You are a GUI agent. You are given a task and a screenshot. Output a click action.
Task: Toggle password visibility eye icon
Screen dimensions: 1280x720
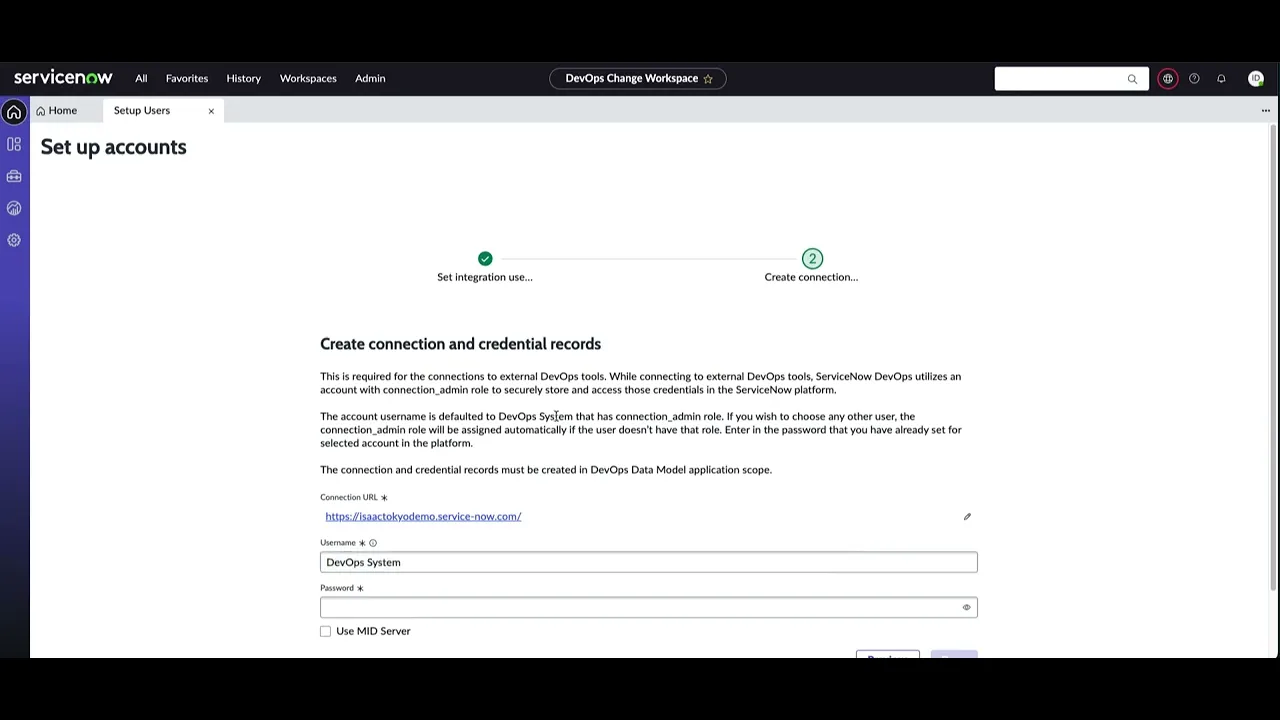coord(966,607)
